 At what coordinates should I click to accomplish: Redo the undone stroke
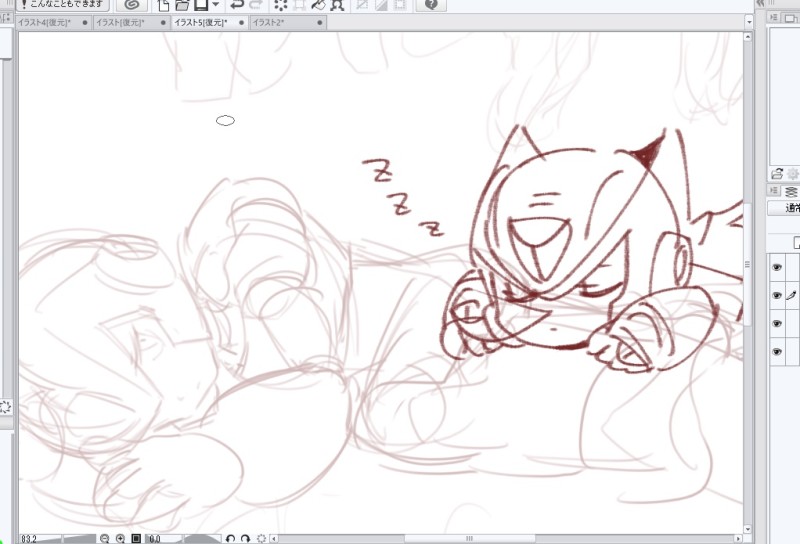coord(255,5)
